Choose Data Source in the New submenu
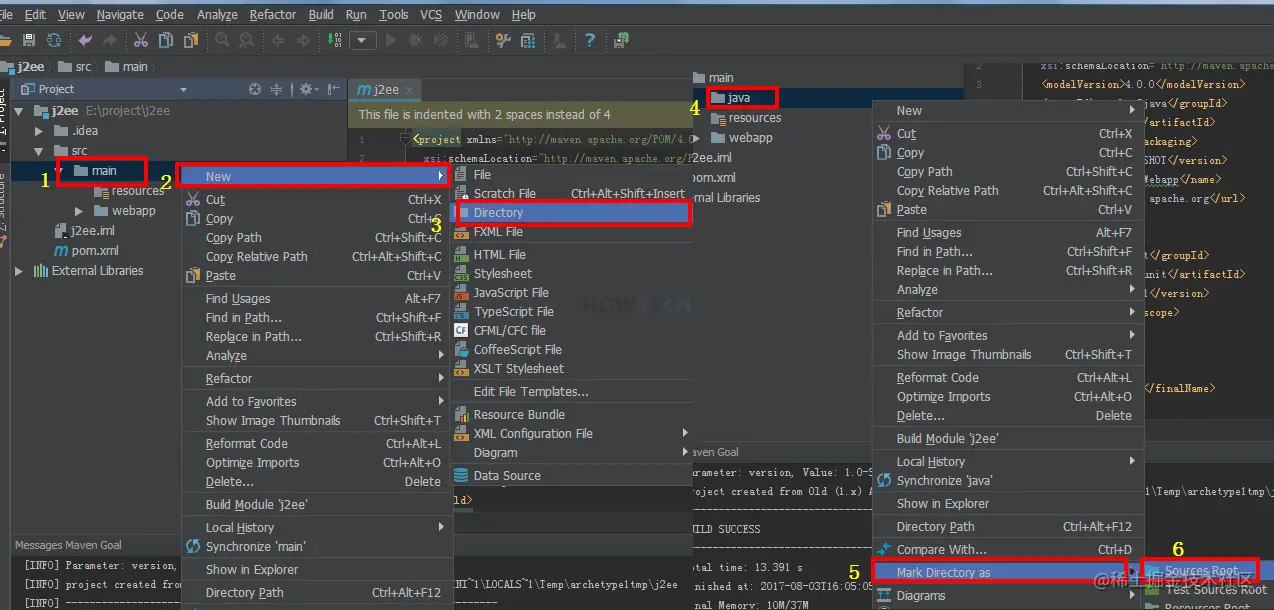Viewport: 1274px width, 610px height. 570,476
